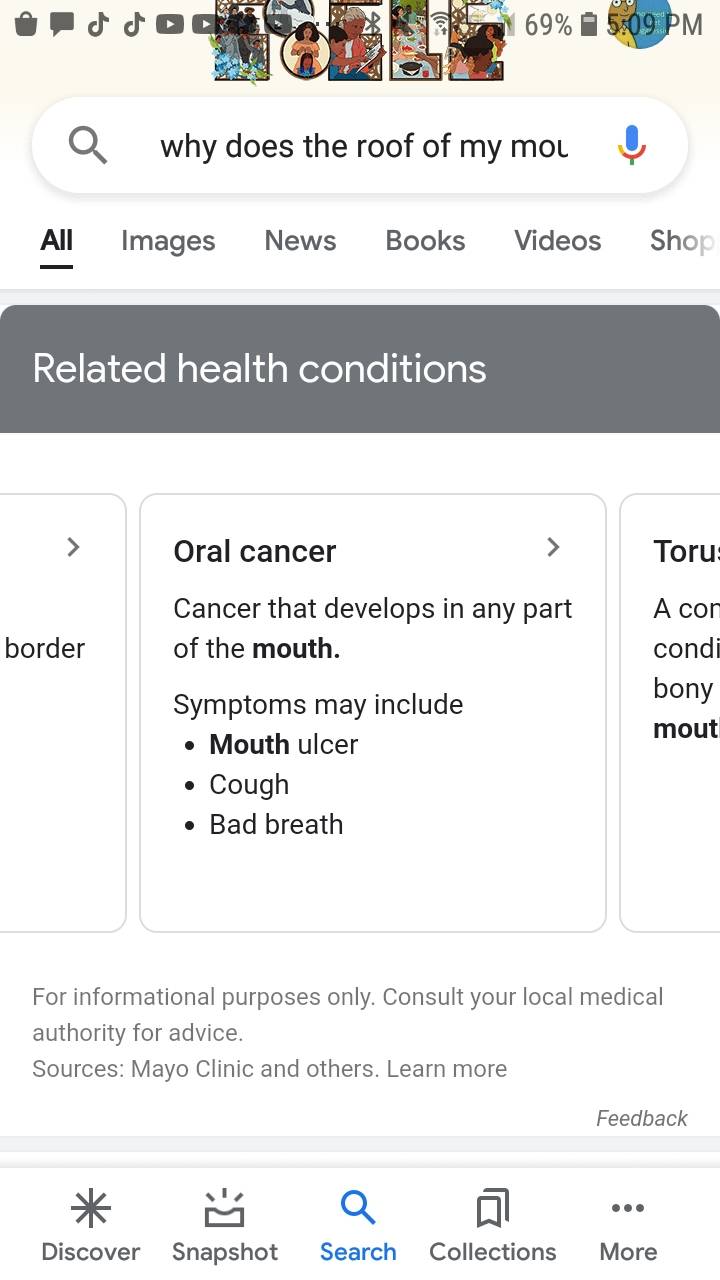The height and width of the screenshot is (1280, 720).
Task: Select the Search icon in bottom bar
Action: (358, 1222)
